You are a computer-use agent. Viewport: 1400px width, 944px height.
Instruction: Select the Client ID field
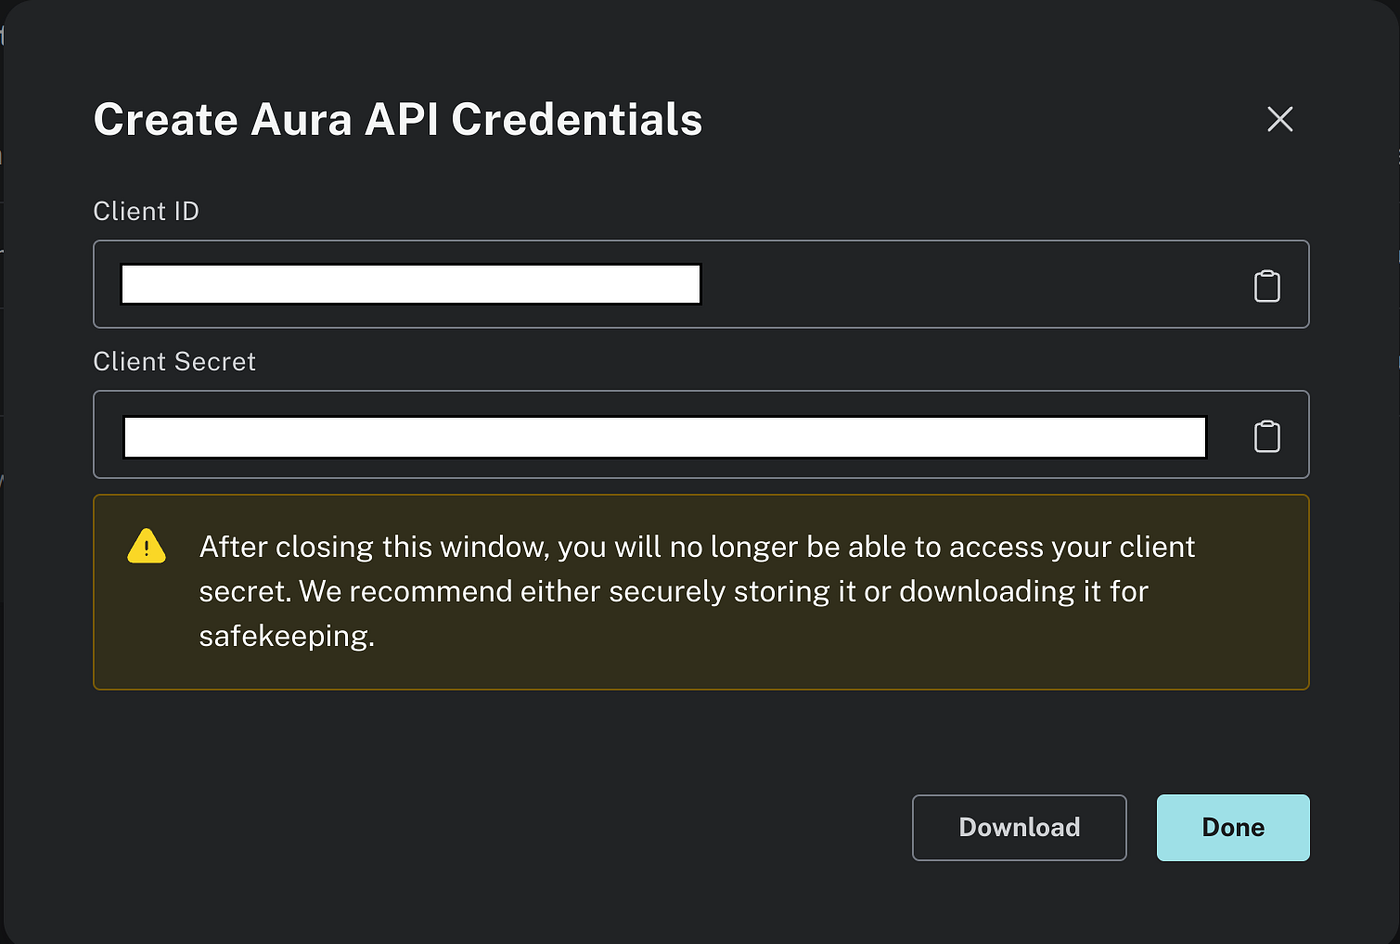(701, 284)
